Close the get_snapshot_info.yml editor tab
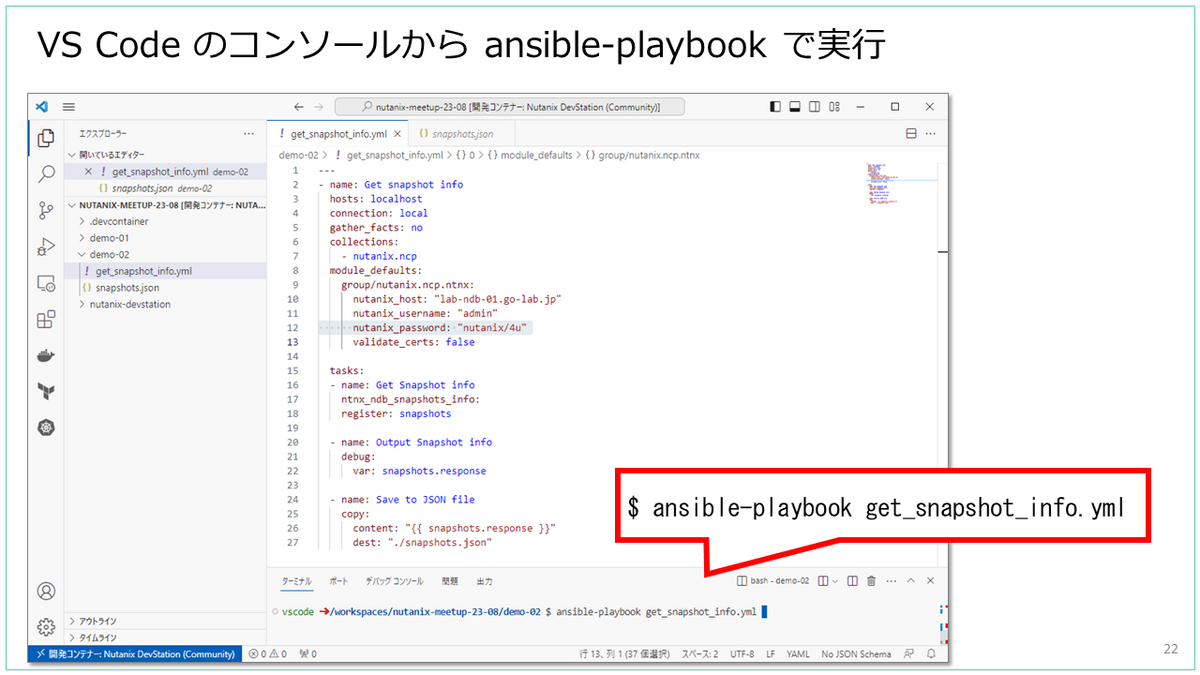This screenshot has width=1200, height=675. 399,133
